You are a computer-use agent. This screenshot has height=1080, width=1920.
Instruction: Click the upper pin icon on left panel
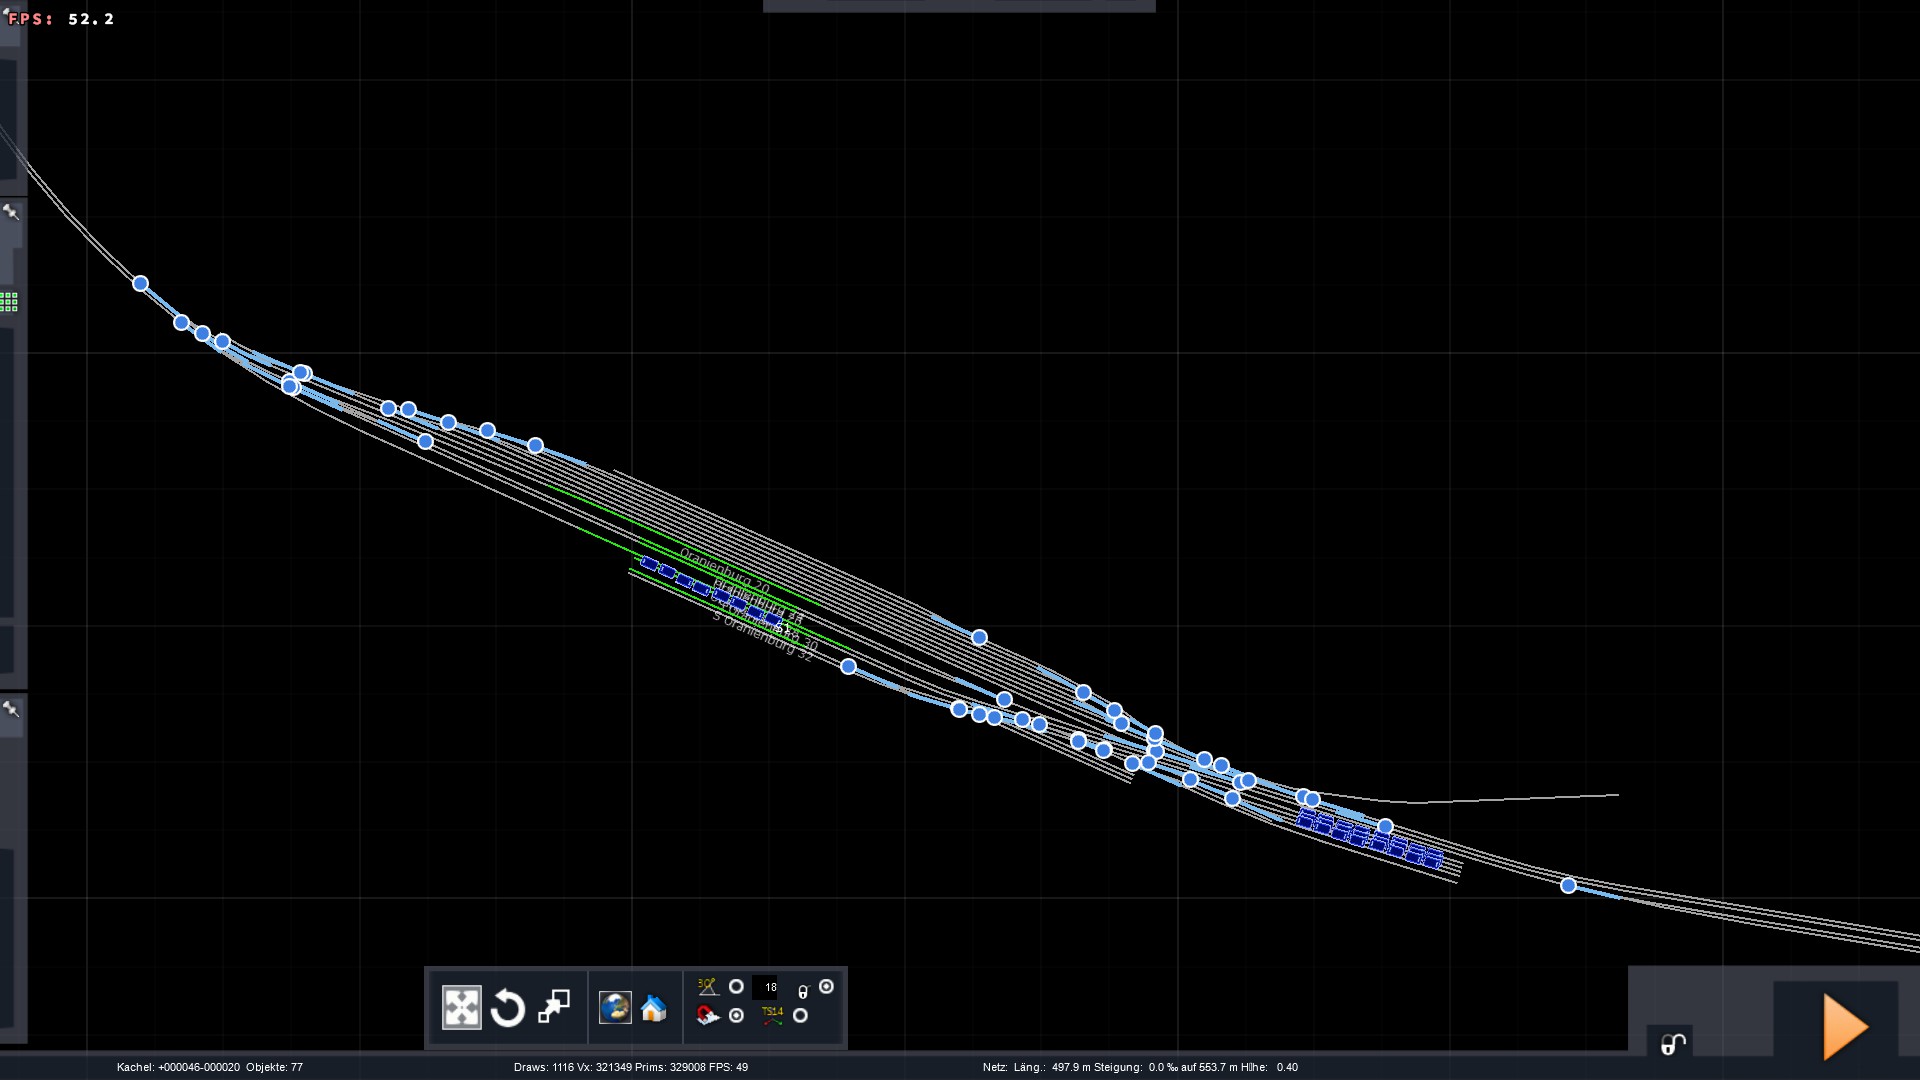(x=11, y=212)
